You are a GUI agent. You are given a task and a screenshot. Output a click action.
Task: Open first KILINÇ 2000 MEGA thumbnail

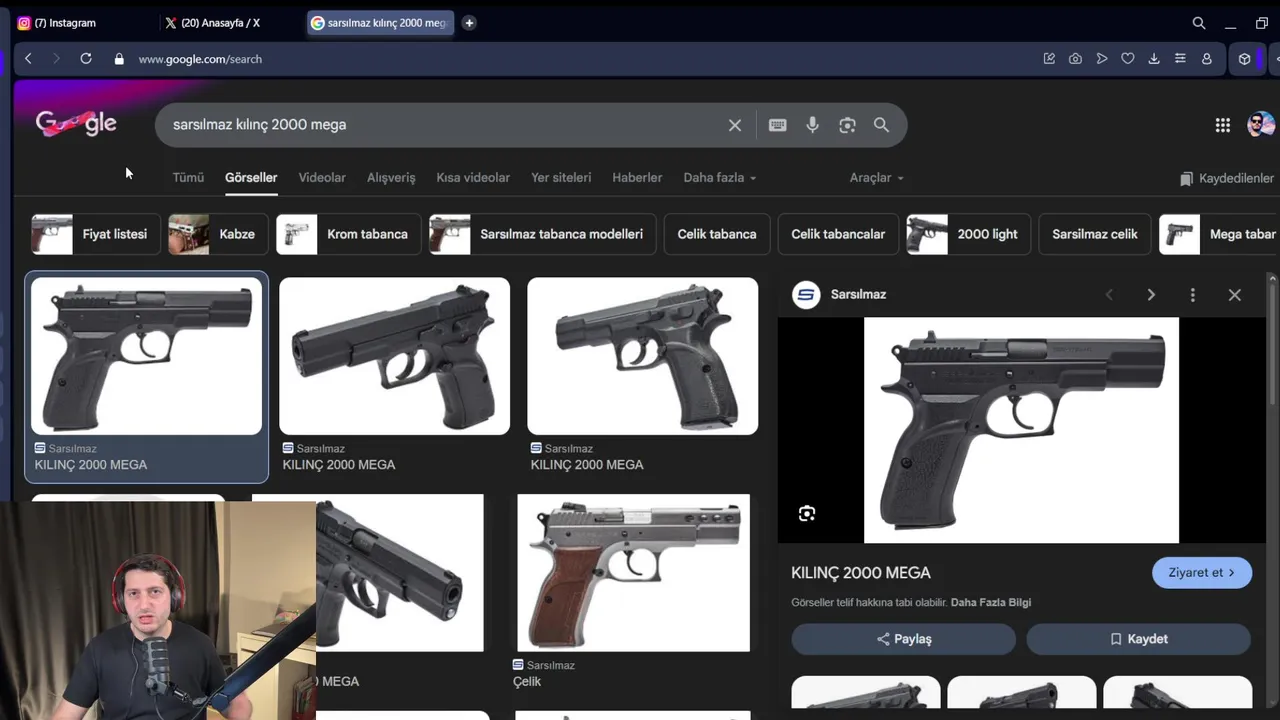(147, 356)
